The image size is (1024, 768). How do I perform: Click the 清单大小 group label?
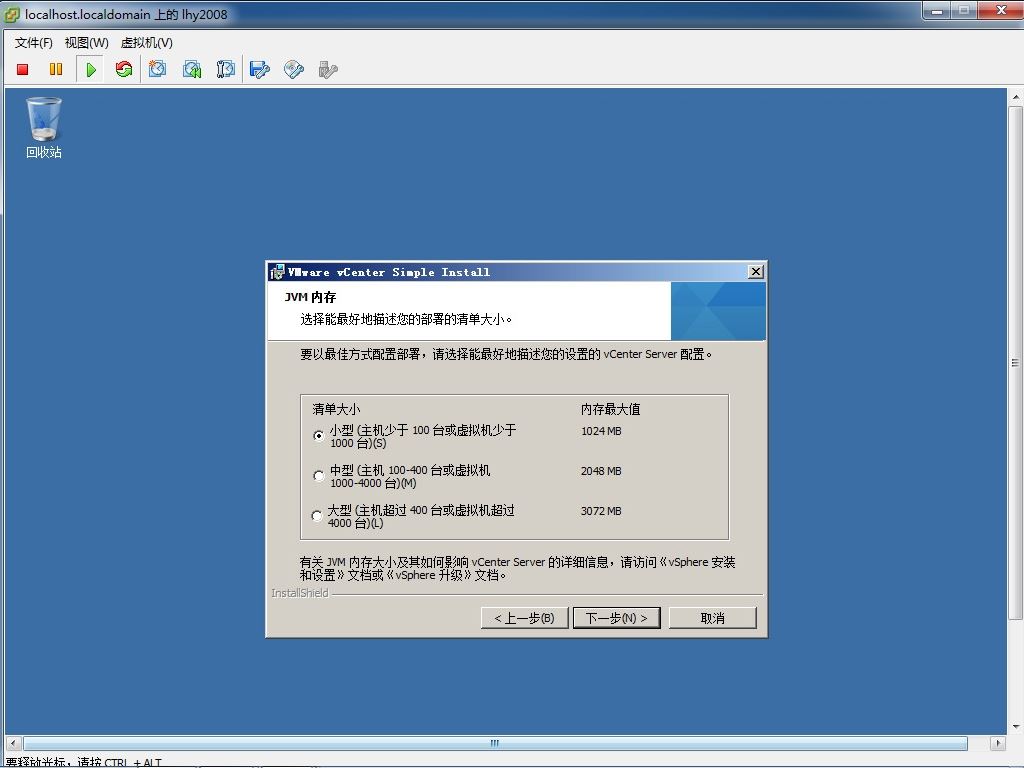coord(336,409)
